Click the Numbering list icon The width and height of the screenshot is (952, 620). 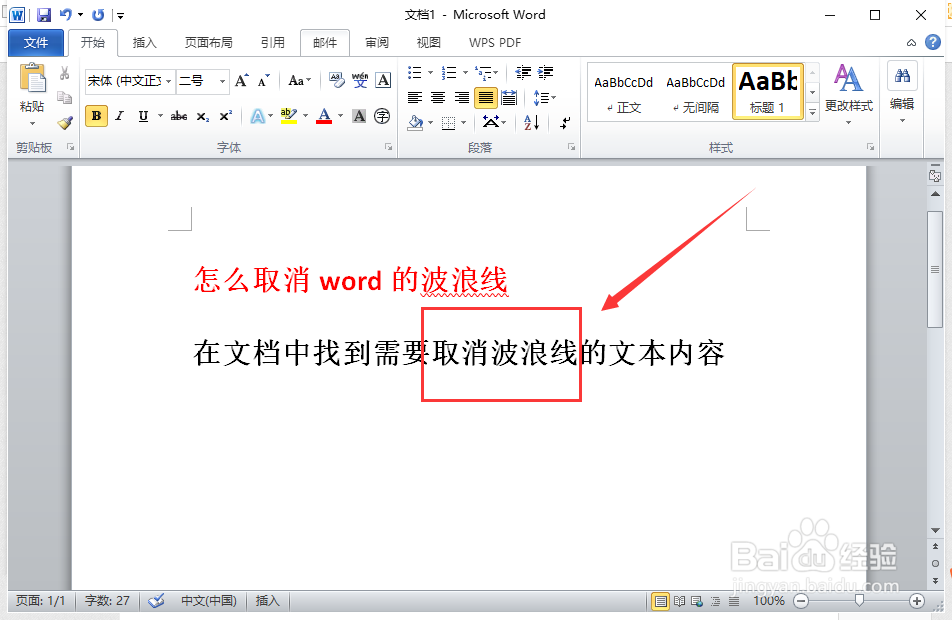click(x=449, y=73)
